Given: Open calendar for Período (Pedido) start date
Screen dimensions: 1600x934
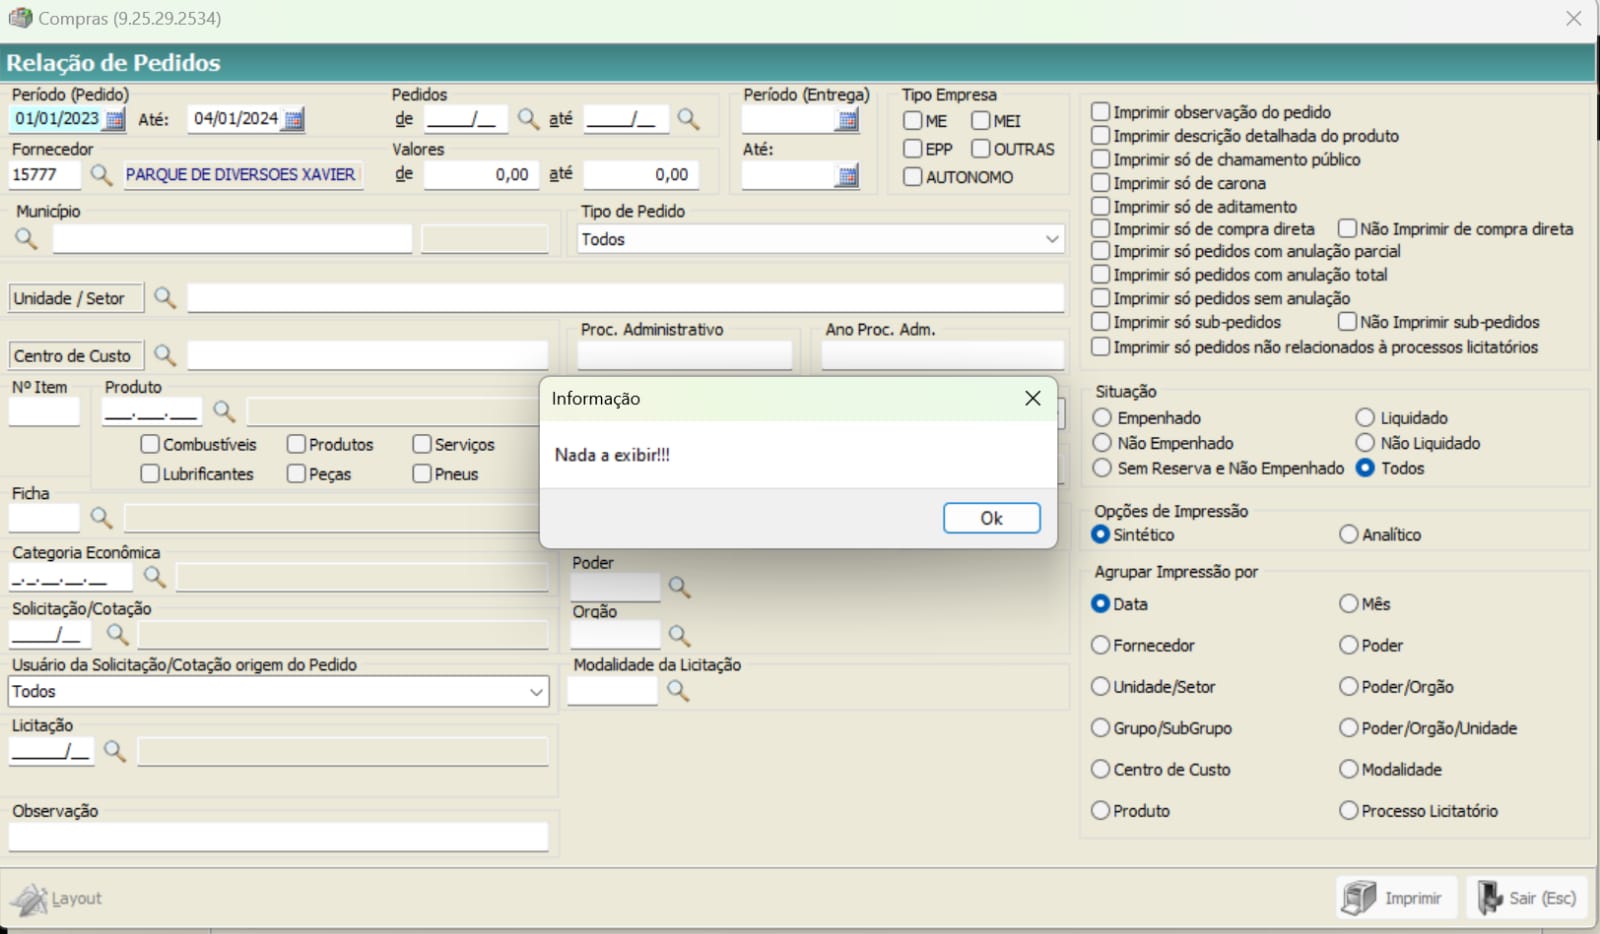Looking at the screenshot, I should click(116, 120).
